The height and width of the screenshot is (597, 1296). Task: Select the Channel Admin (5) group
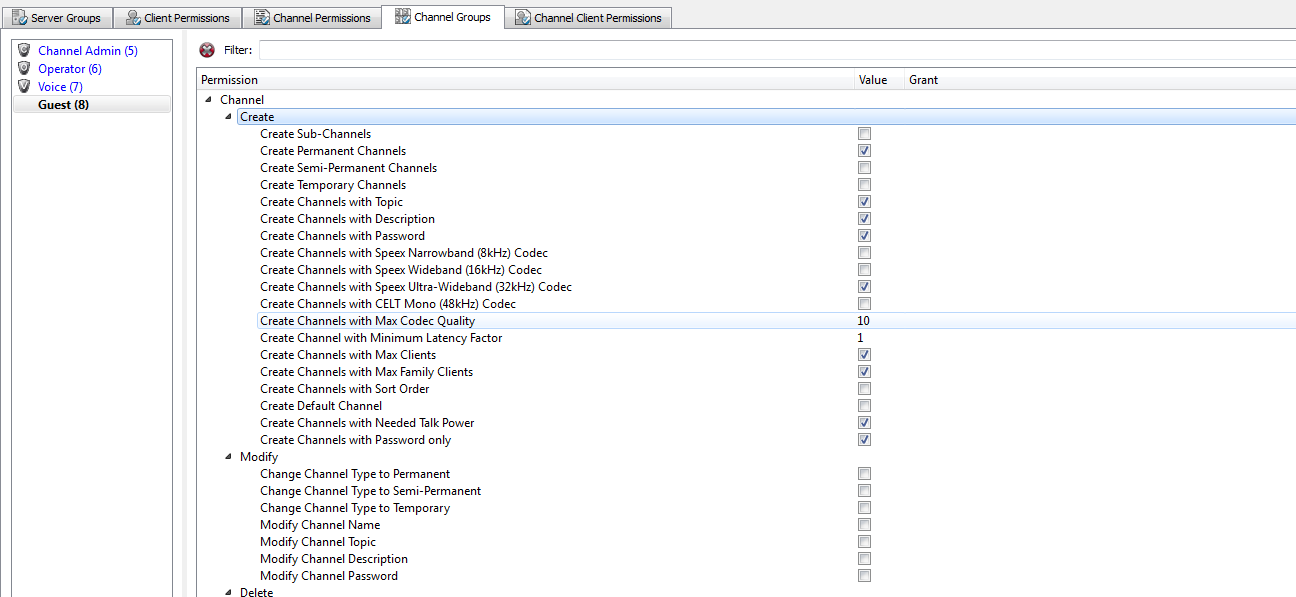point(87,51)
